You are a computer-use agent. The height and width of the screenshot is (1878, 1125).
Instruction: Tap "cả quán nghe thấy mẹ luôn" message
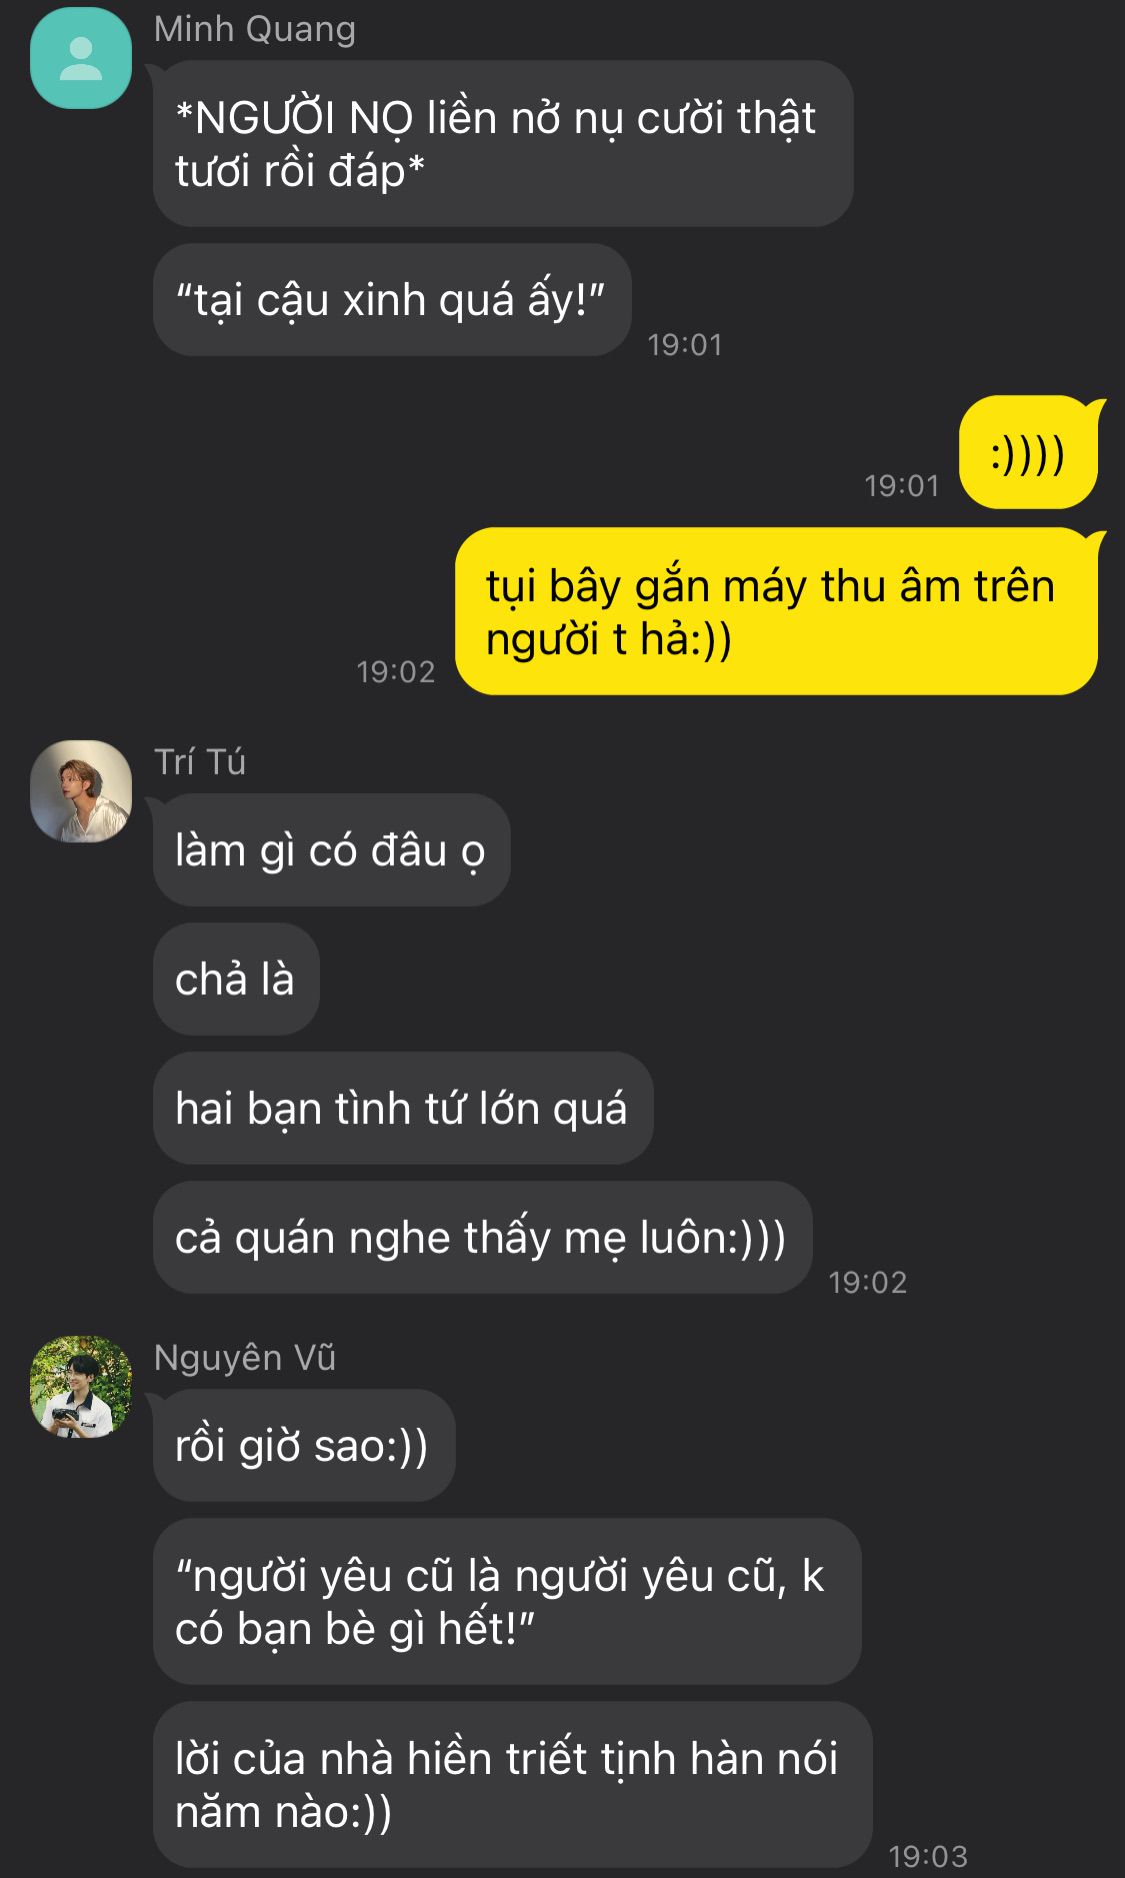482,1238
